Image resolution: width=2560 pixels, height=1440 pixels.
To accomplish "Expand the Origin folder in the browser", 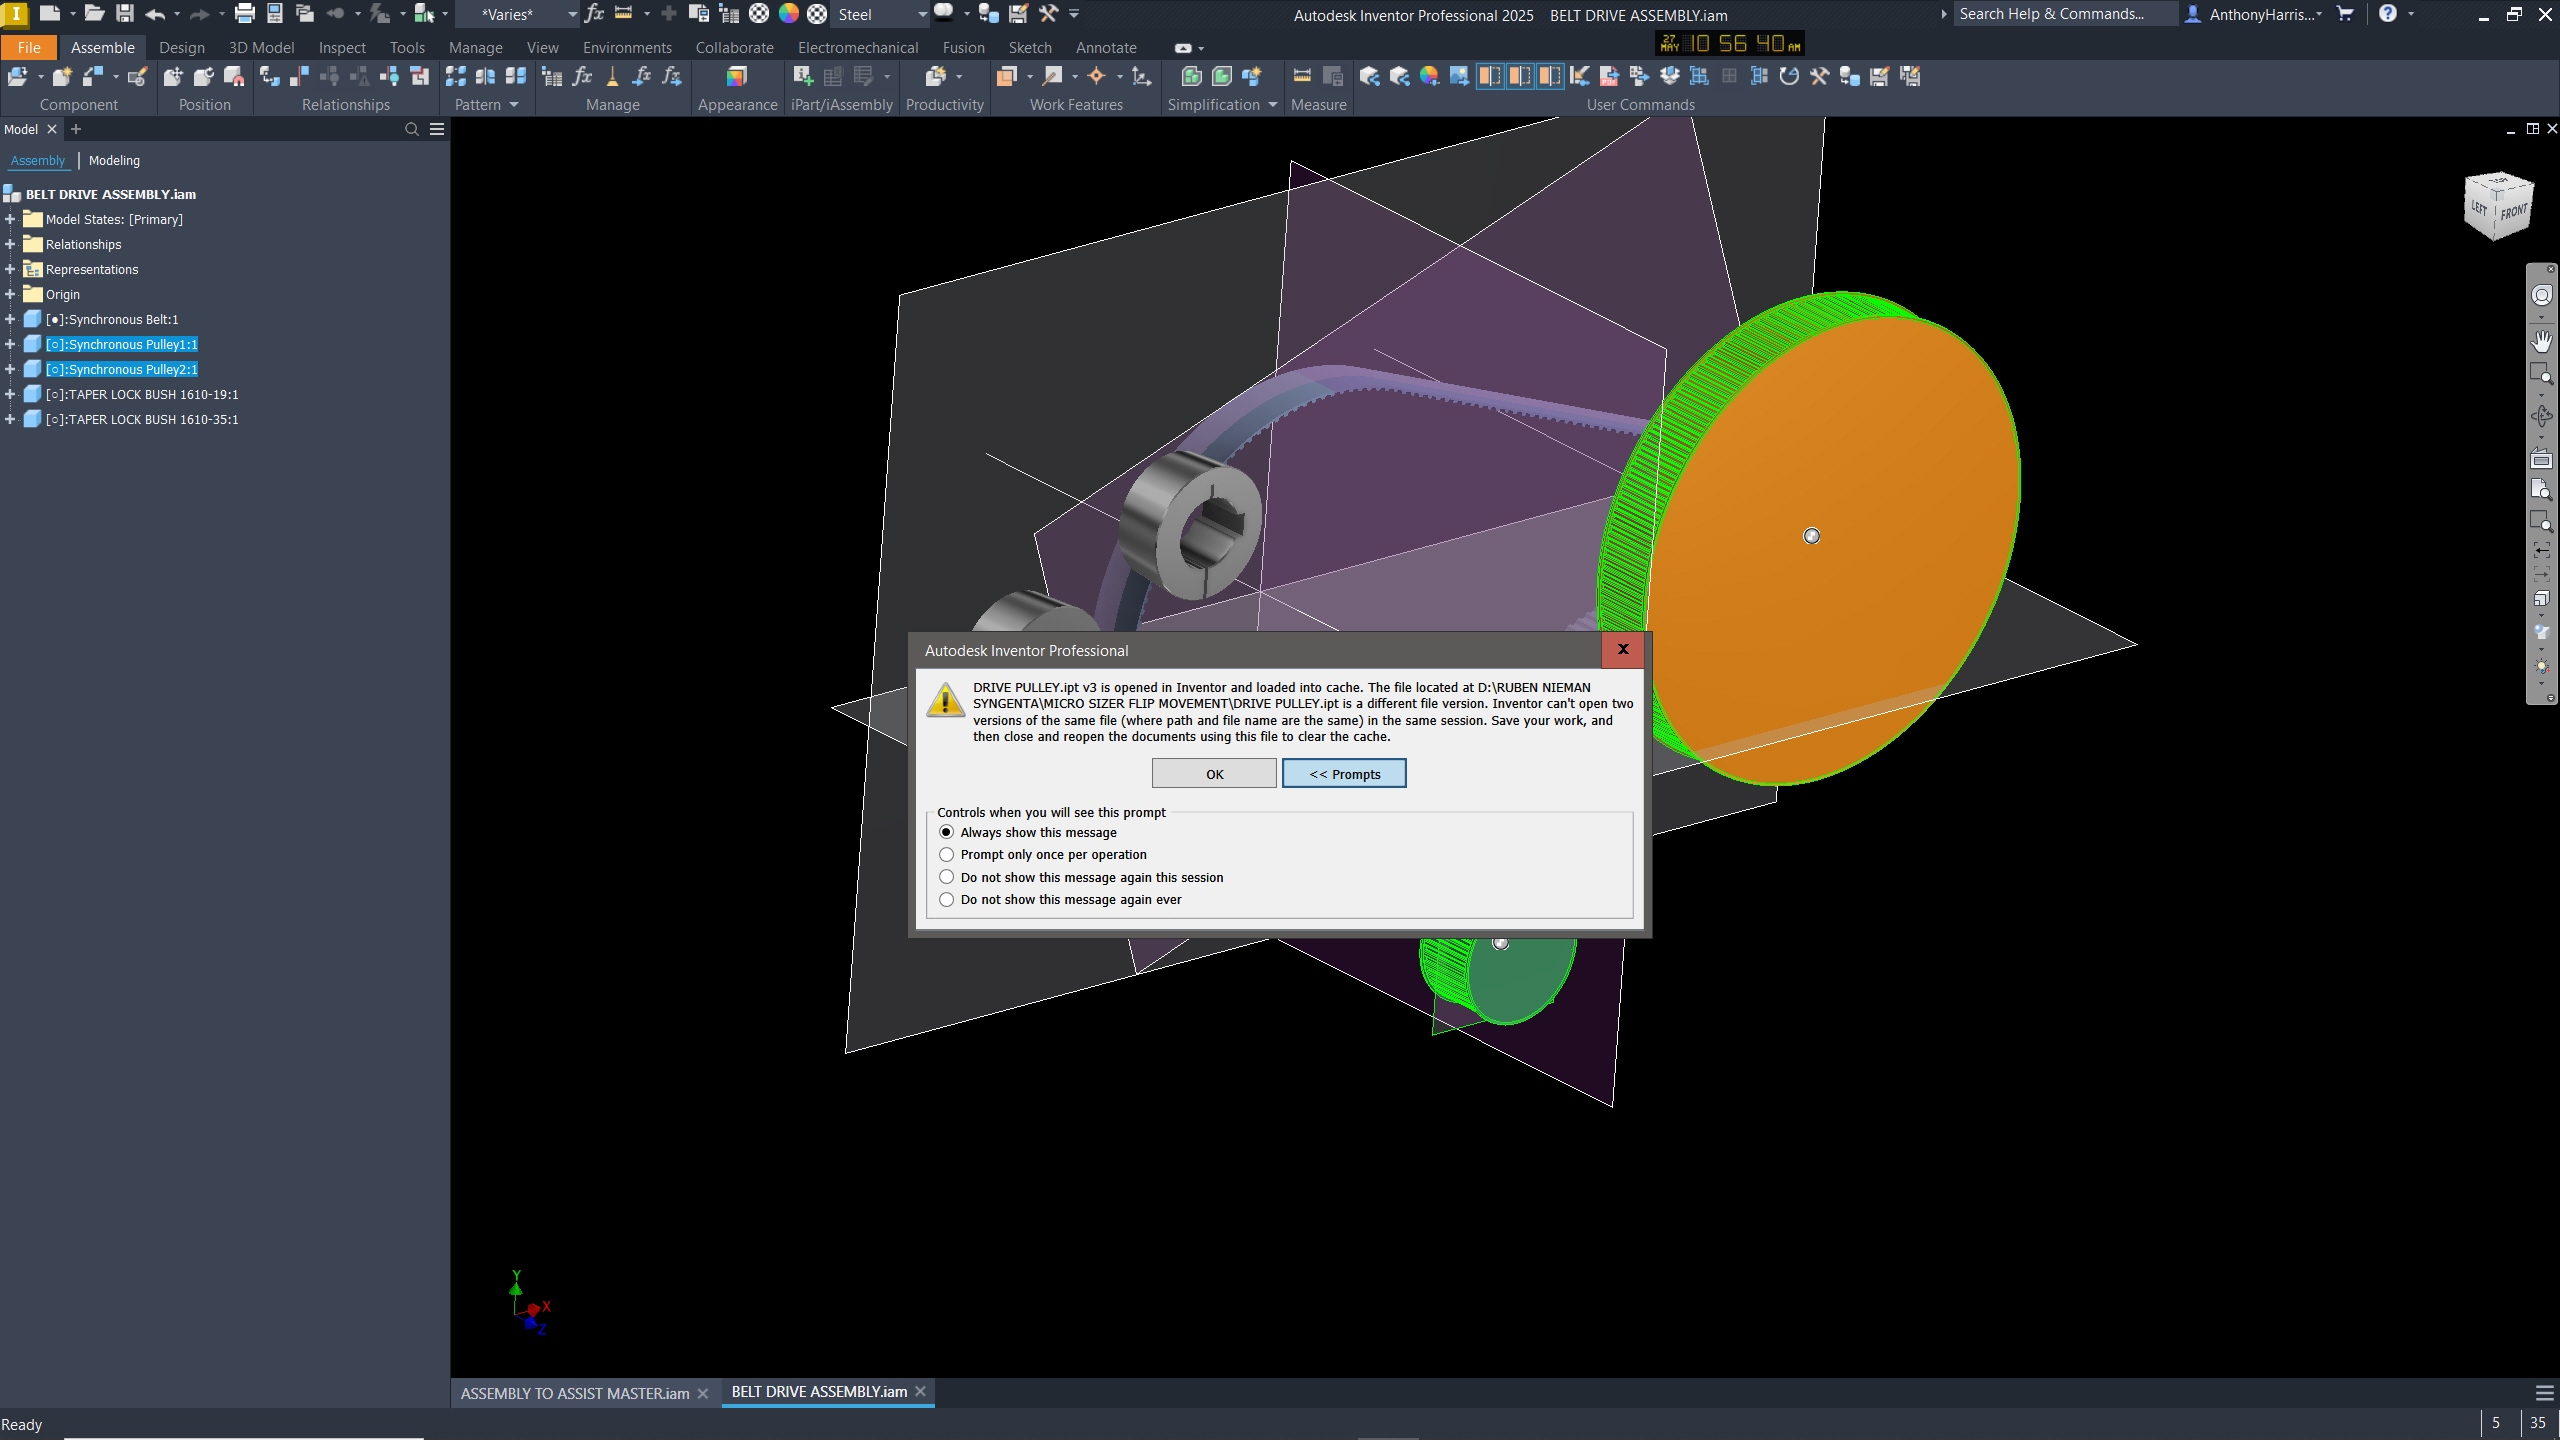I will click(x=10, y=294).
